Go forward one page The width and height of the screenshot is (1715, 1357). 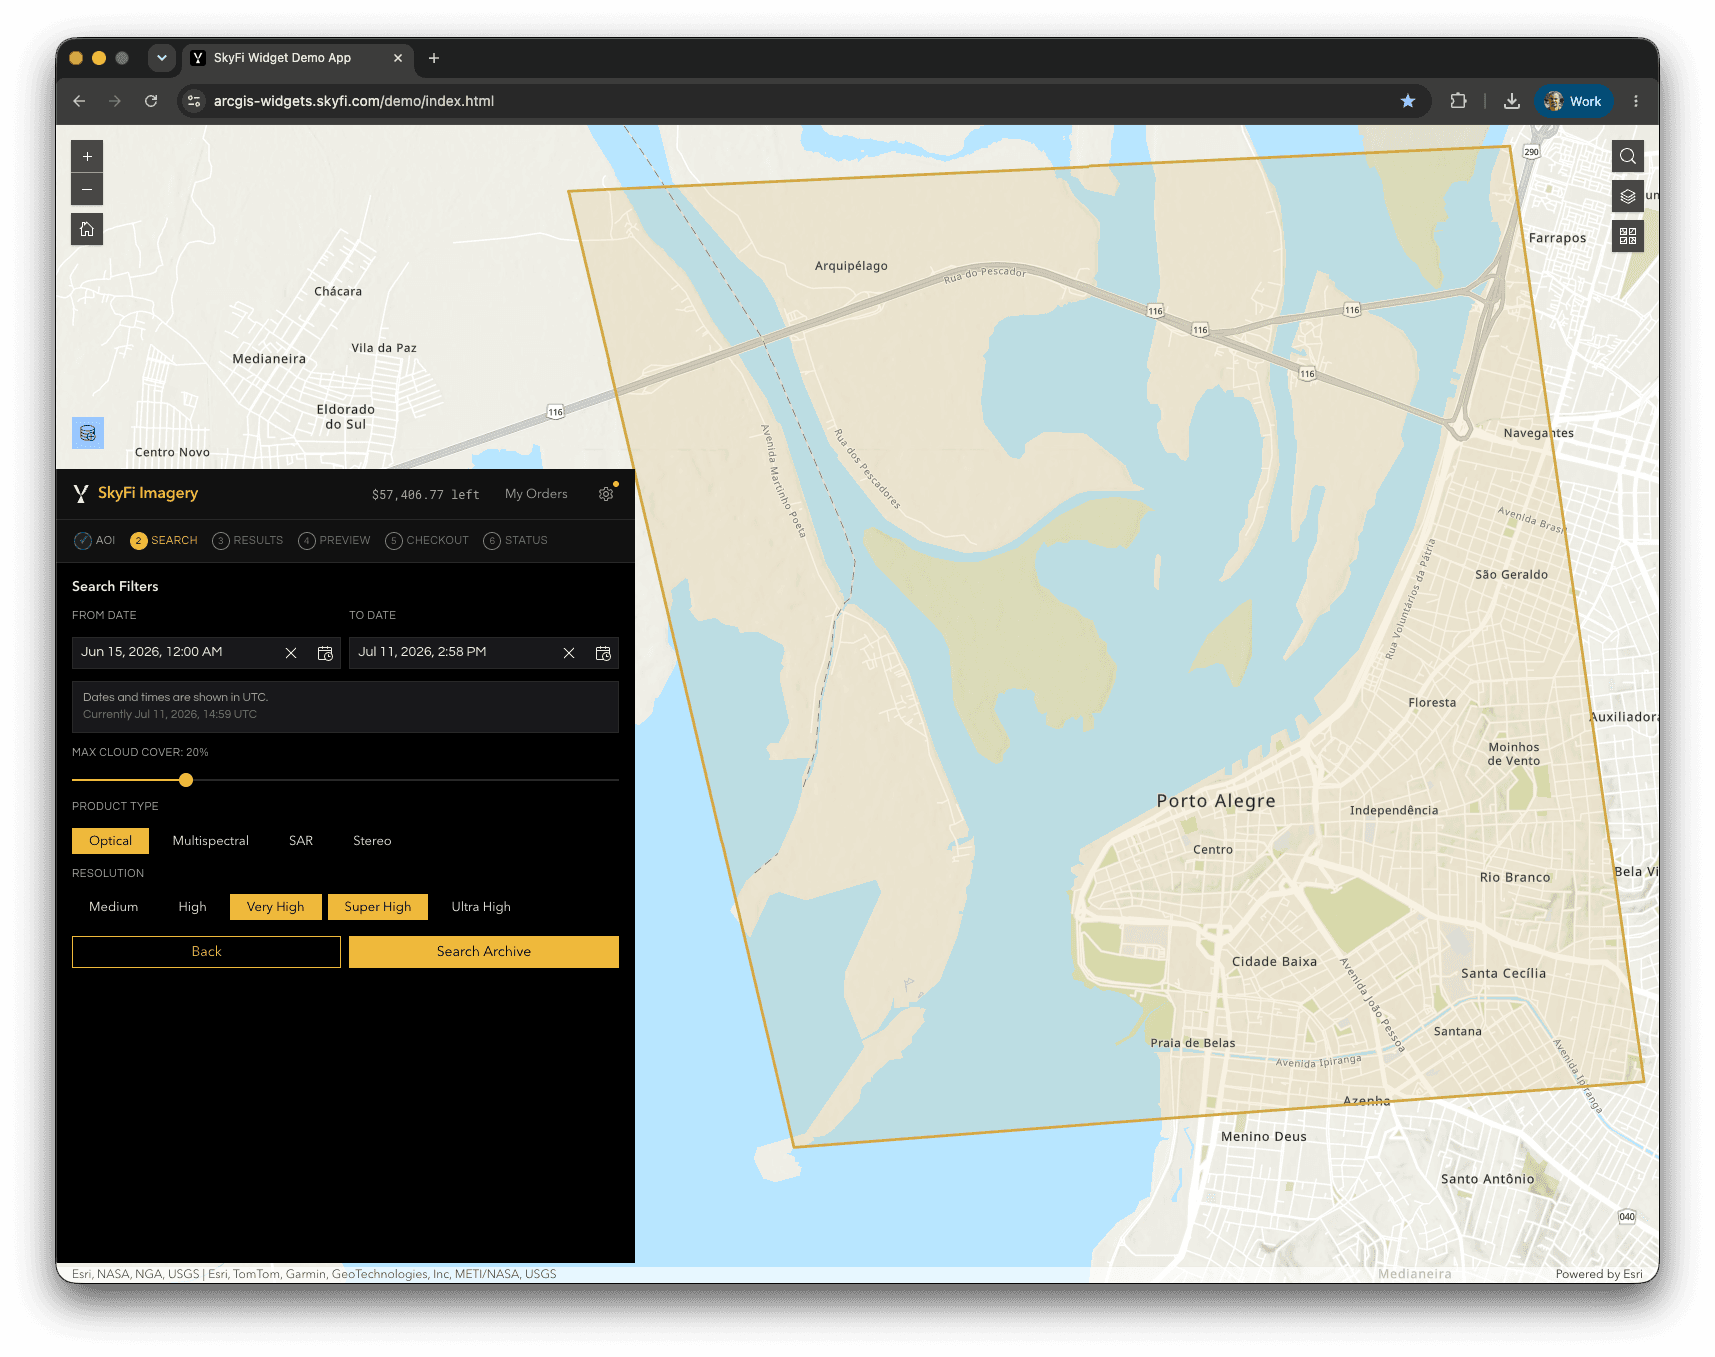(x=115, y=101)
